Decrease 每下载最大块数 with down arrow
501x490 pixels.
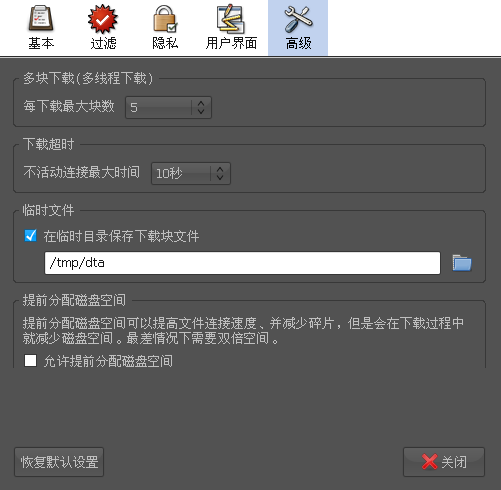click(201, 111)
